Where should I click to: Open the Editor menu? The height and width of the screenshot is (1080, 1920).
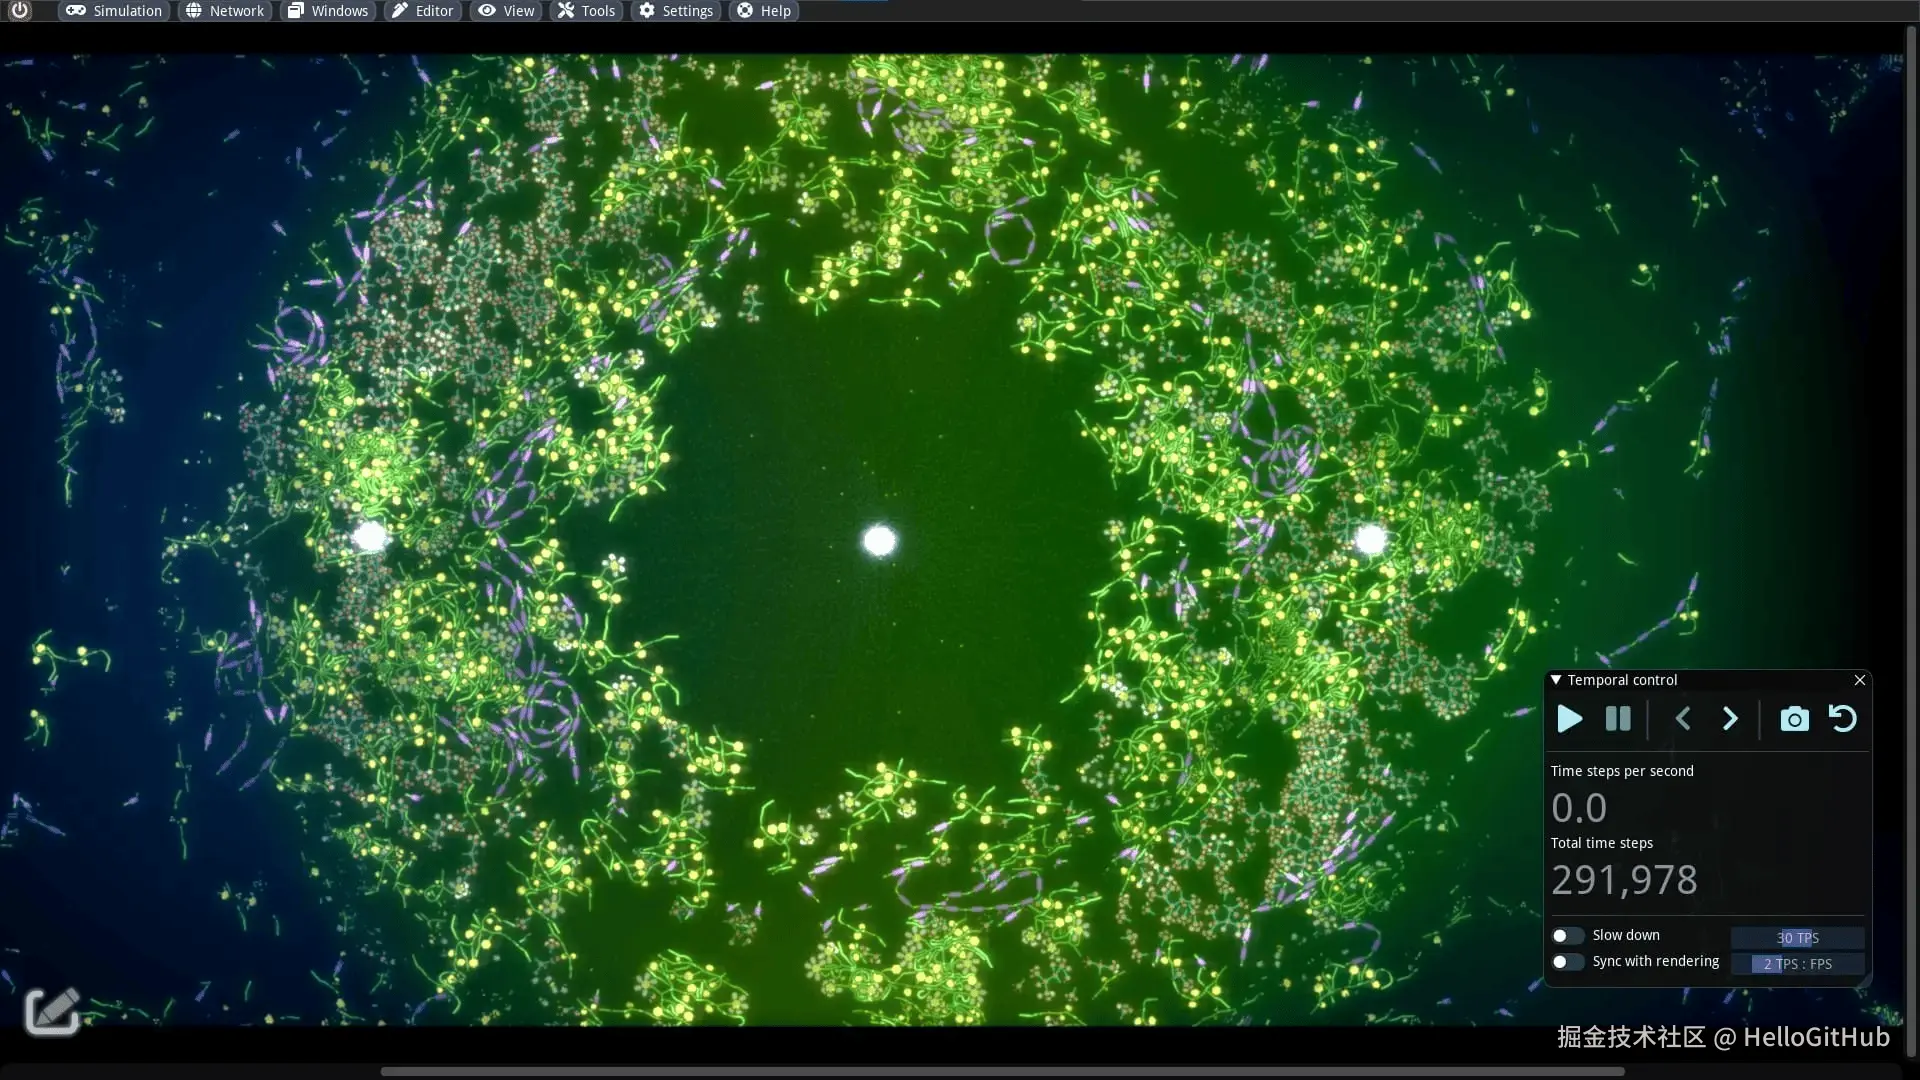tap(422, 11)
